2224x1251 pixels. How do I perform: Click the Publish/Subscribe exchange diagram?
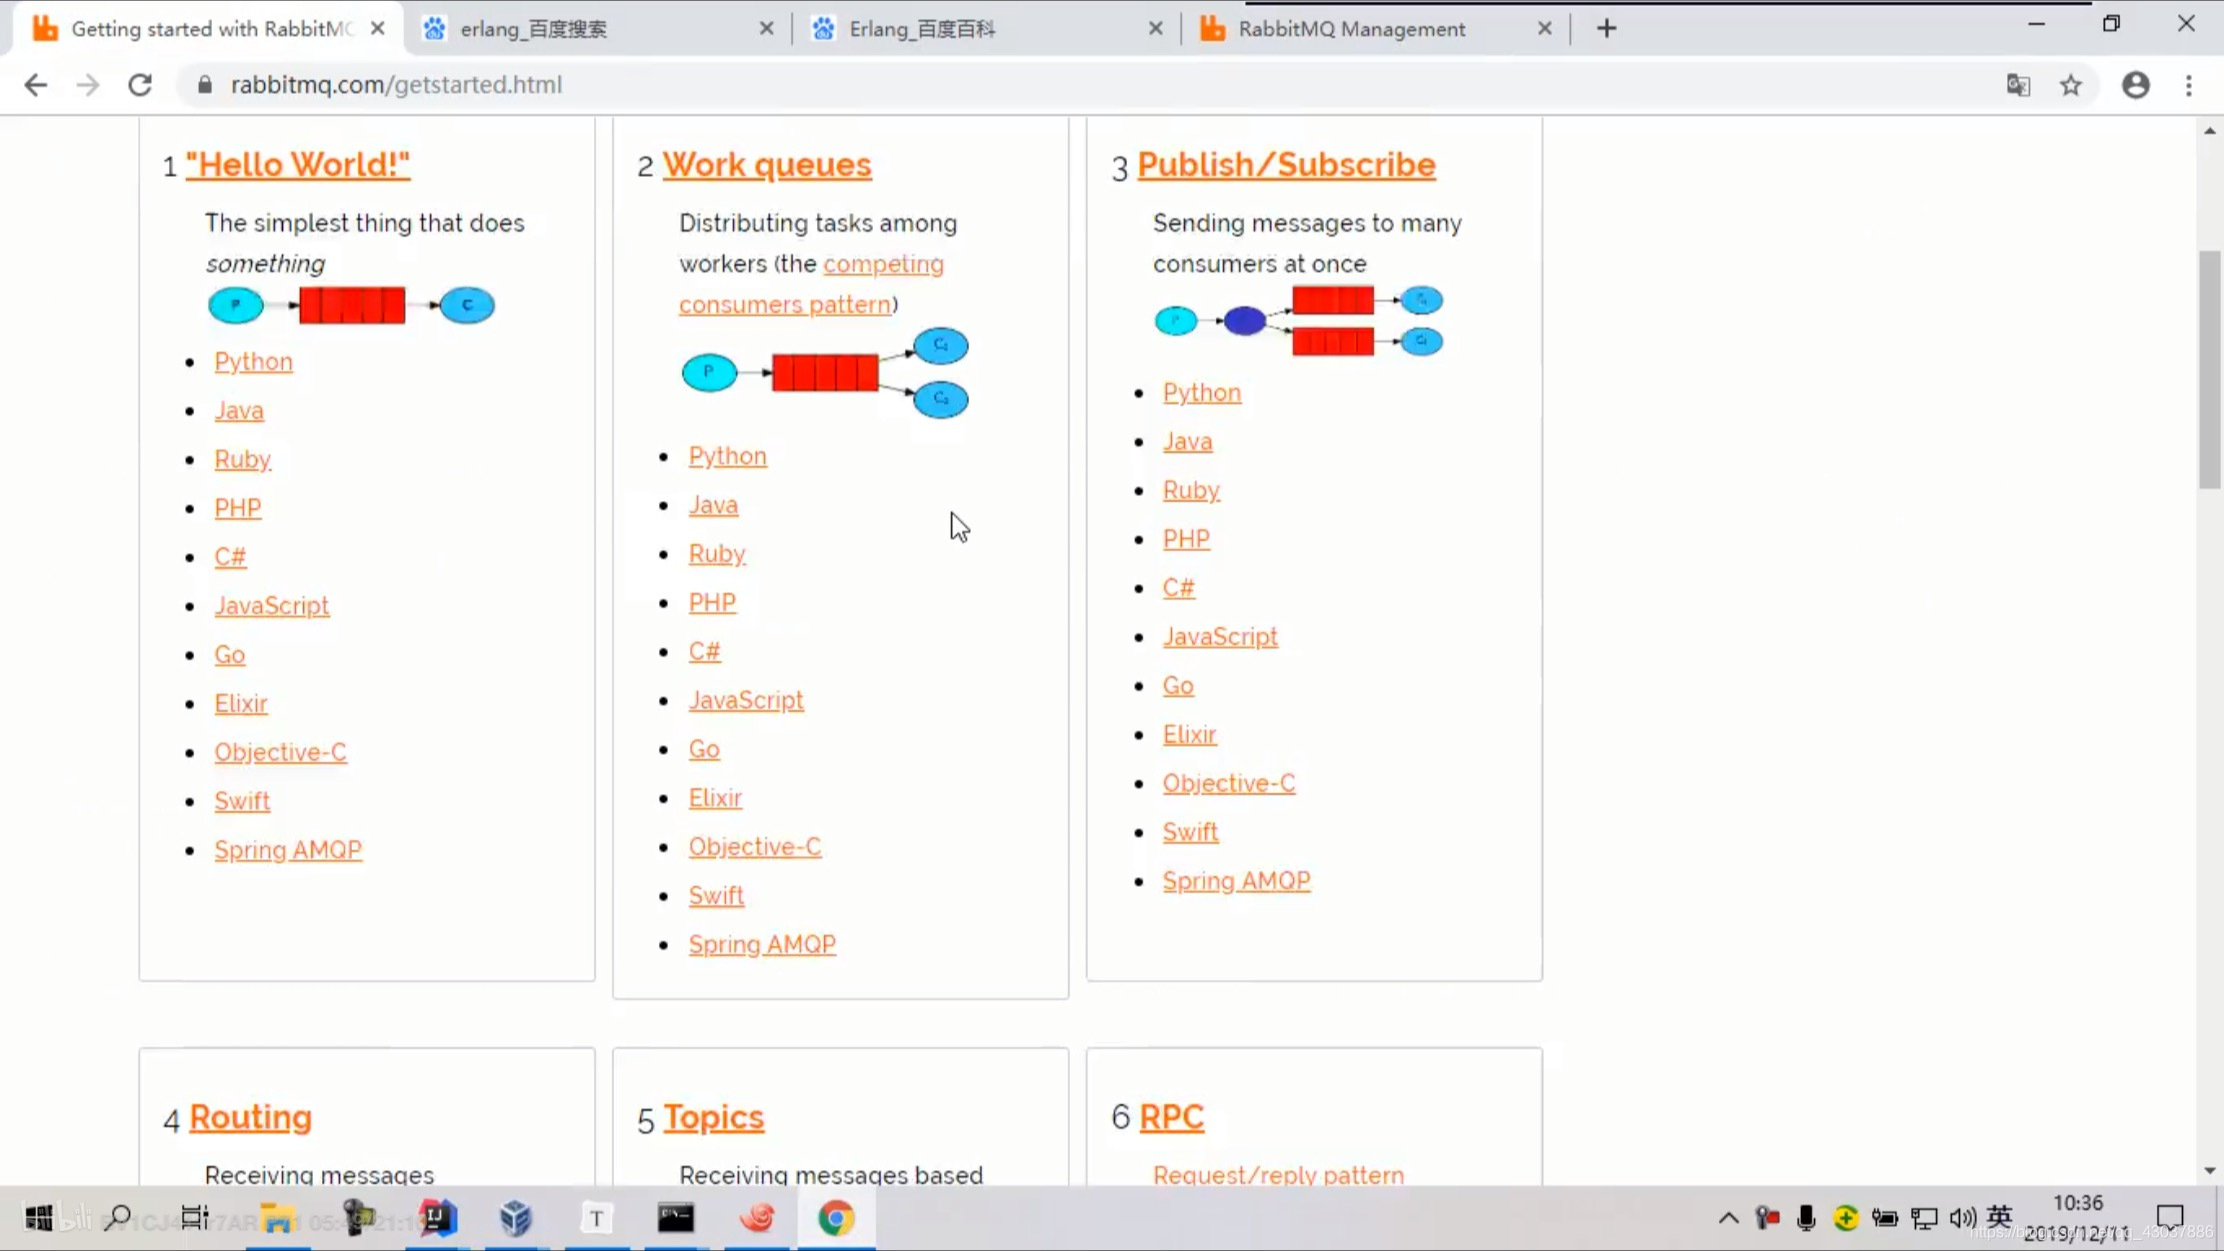click(x=1299, y=321)
